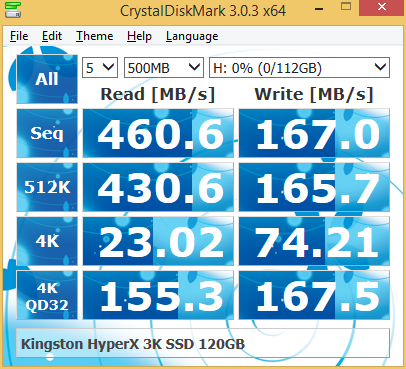Screen dimensions: 406x369
Task: Click the CrystalDiskMark app icon in title bar
Action: [x=13, y=10]
